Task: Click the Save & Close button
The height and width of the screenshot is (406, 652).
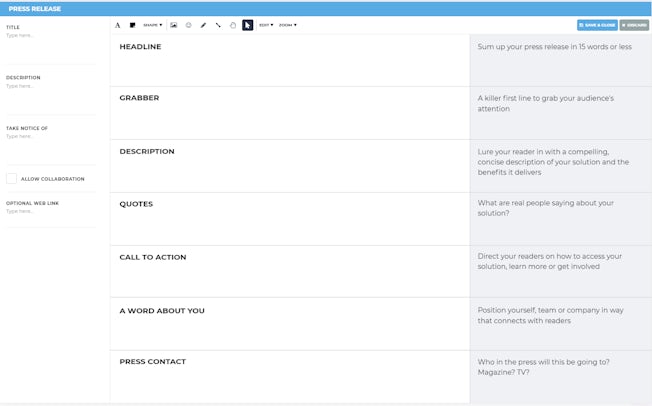Action: pos(597,25)
